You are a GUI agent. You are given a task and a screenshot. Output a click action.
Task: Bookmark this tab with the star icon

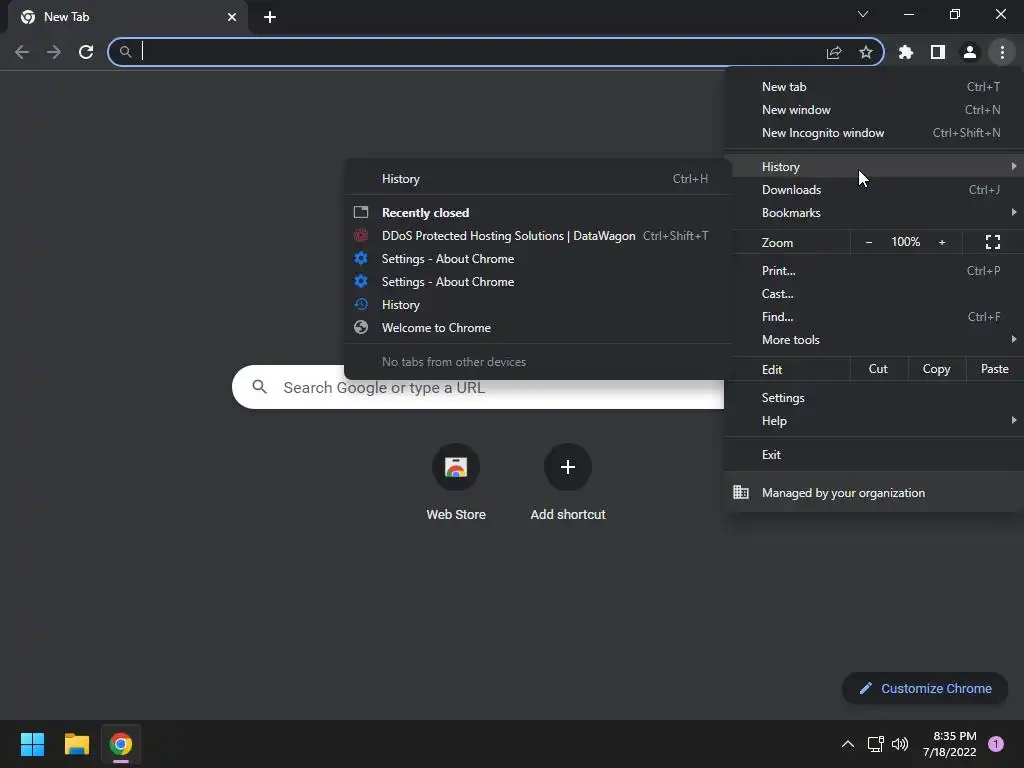tap(866, 52)
